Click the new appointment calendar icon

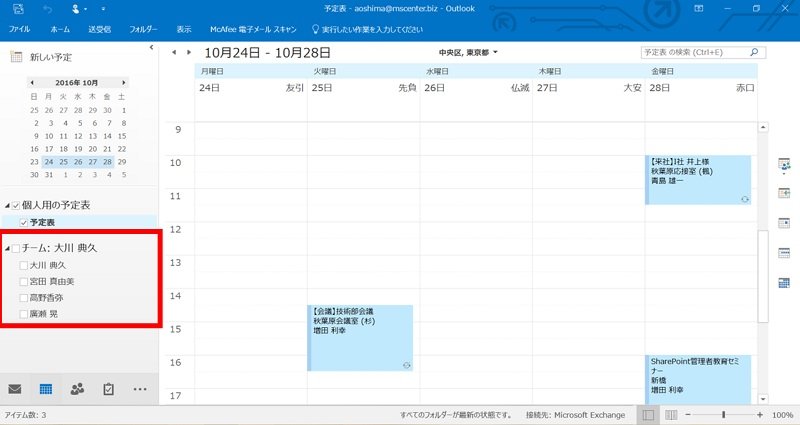pyautogui.click(x=16, y=57)
